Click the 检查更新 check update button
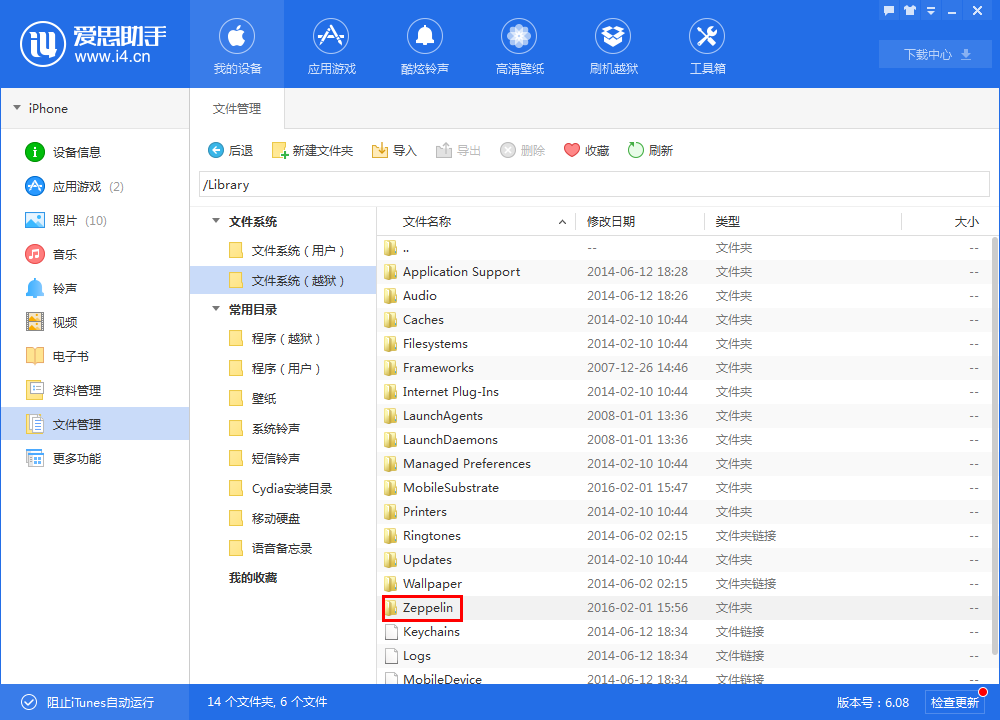Screen dimensions: 1000x720 [955, 702]
